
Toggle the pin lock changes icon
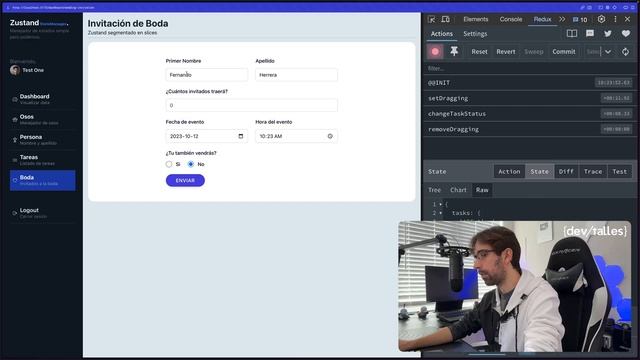[454, 51]
